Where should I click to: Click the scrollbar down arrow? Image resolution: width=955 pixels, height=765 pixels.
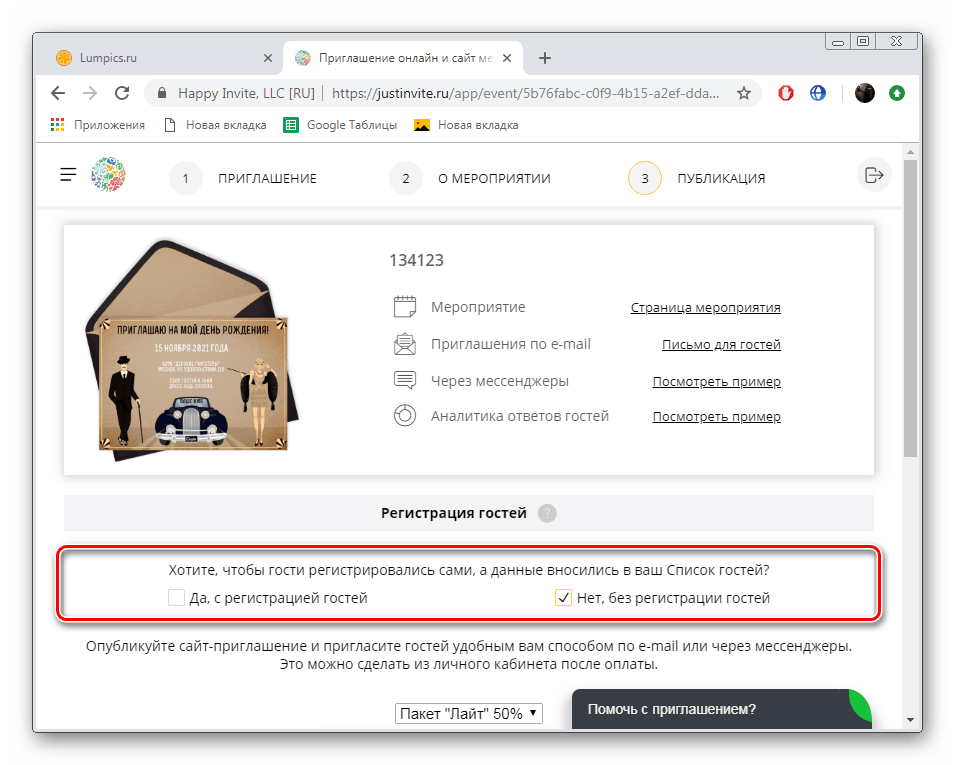coord(910,720)
